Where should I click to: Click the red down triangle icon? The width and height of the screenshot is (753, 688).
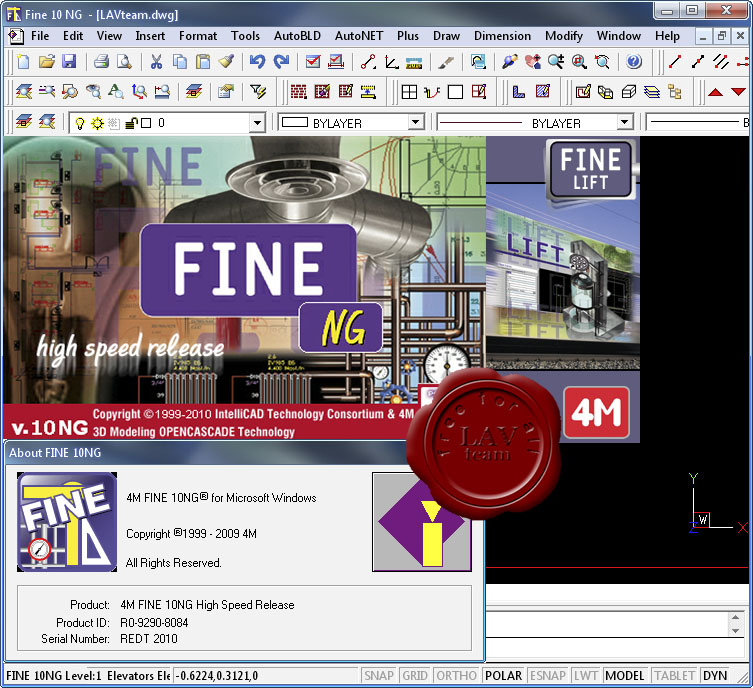pyautogui.click(x=739, y=92)
